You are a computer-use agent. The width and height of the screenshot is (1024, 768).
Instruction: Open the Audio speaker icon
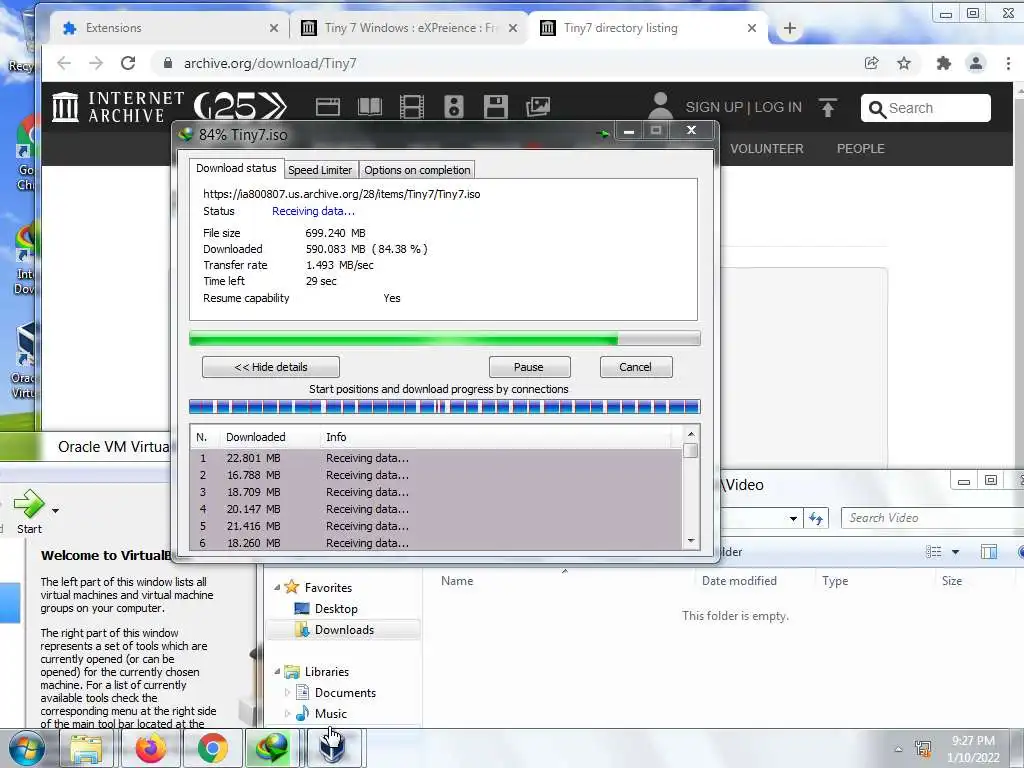point(454,107)
